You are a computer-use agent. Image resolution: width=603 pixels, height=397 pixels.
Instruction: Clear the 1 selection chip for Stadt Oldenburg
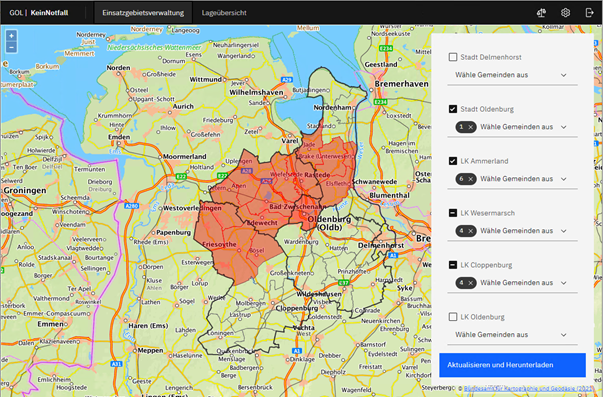(470, 127)
